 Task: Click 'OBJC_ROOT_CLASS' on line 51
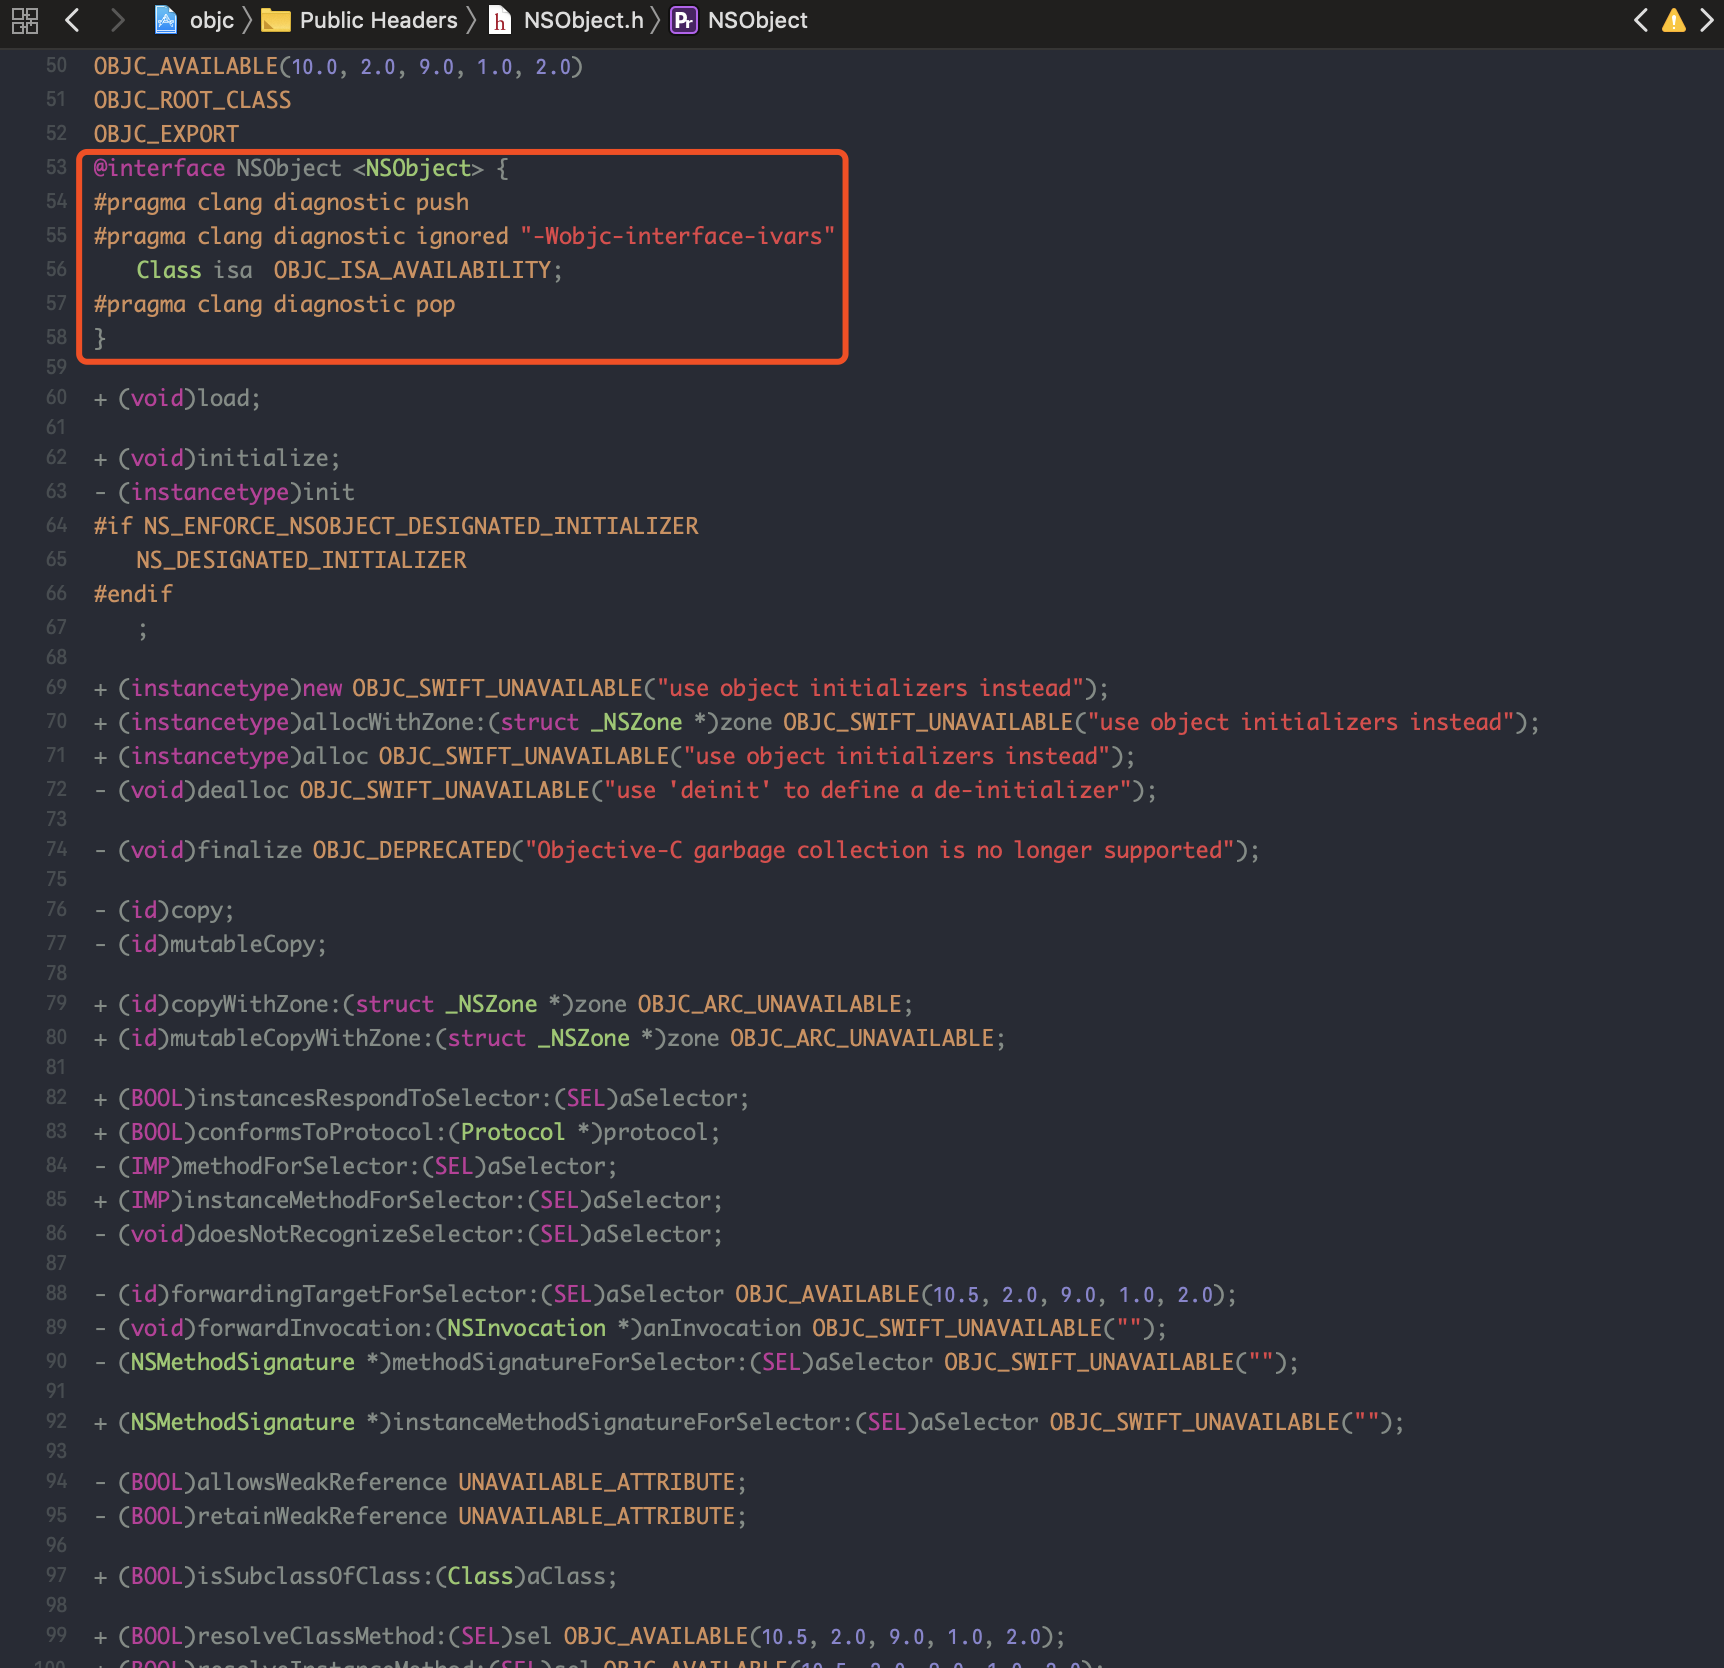coord(192,100)
